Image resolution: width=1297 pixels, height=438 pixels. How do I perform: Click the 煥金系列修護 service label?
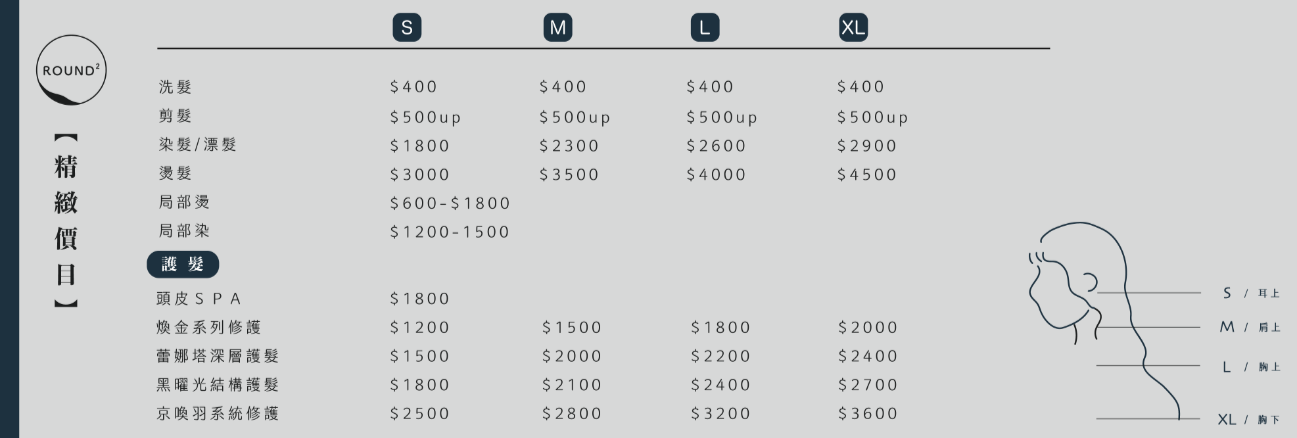pyautogui.click(x=209, y=327)
